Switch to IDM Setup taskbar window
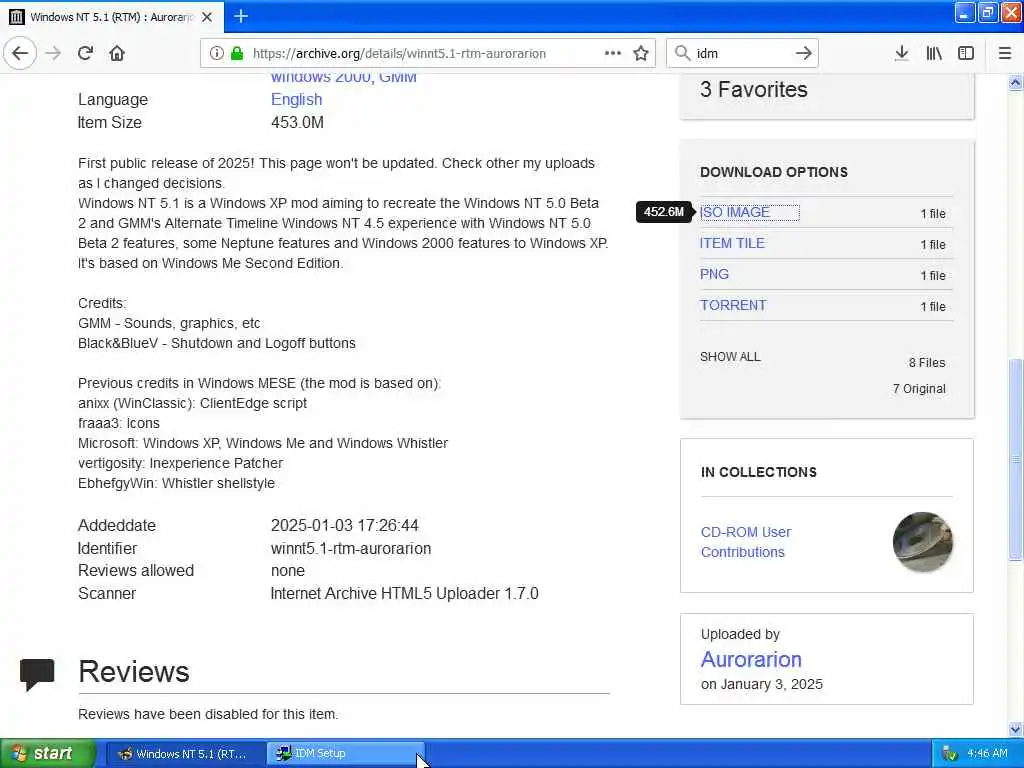 pos(346,754)
